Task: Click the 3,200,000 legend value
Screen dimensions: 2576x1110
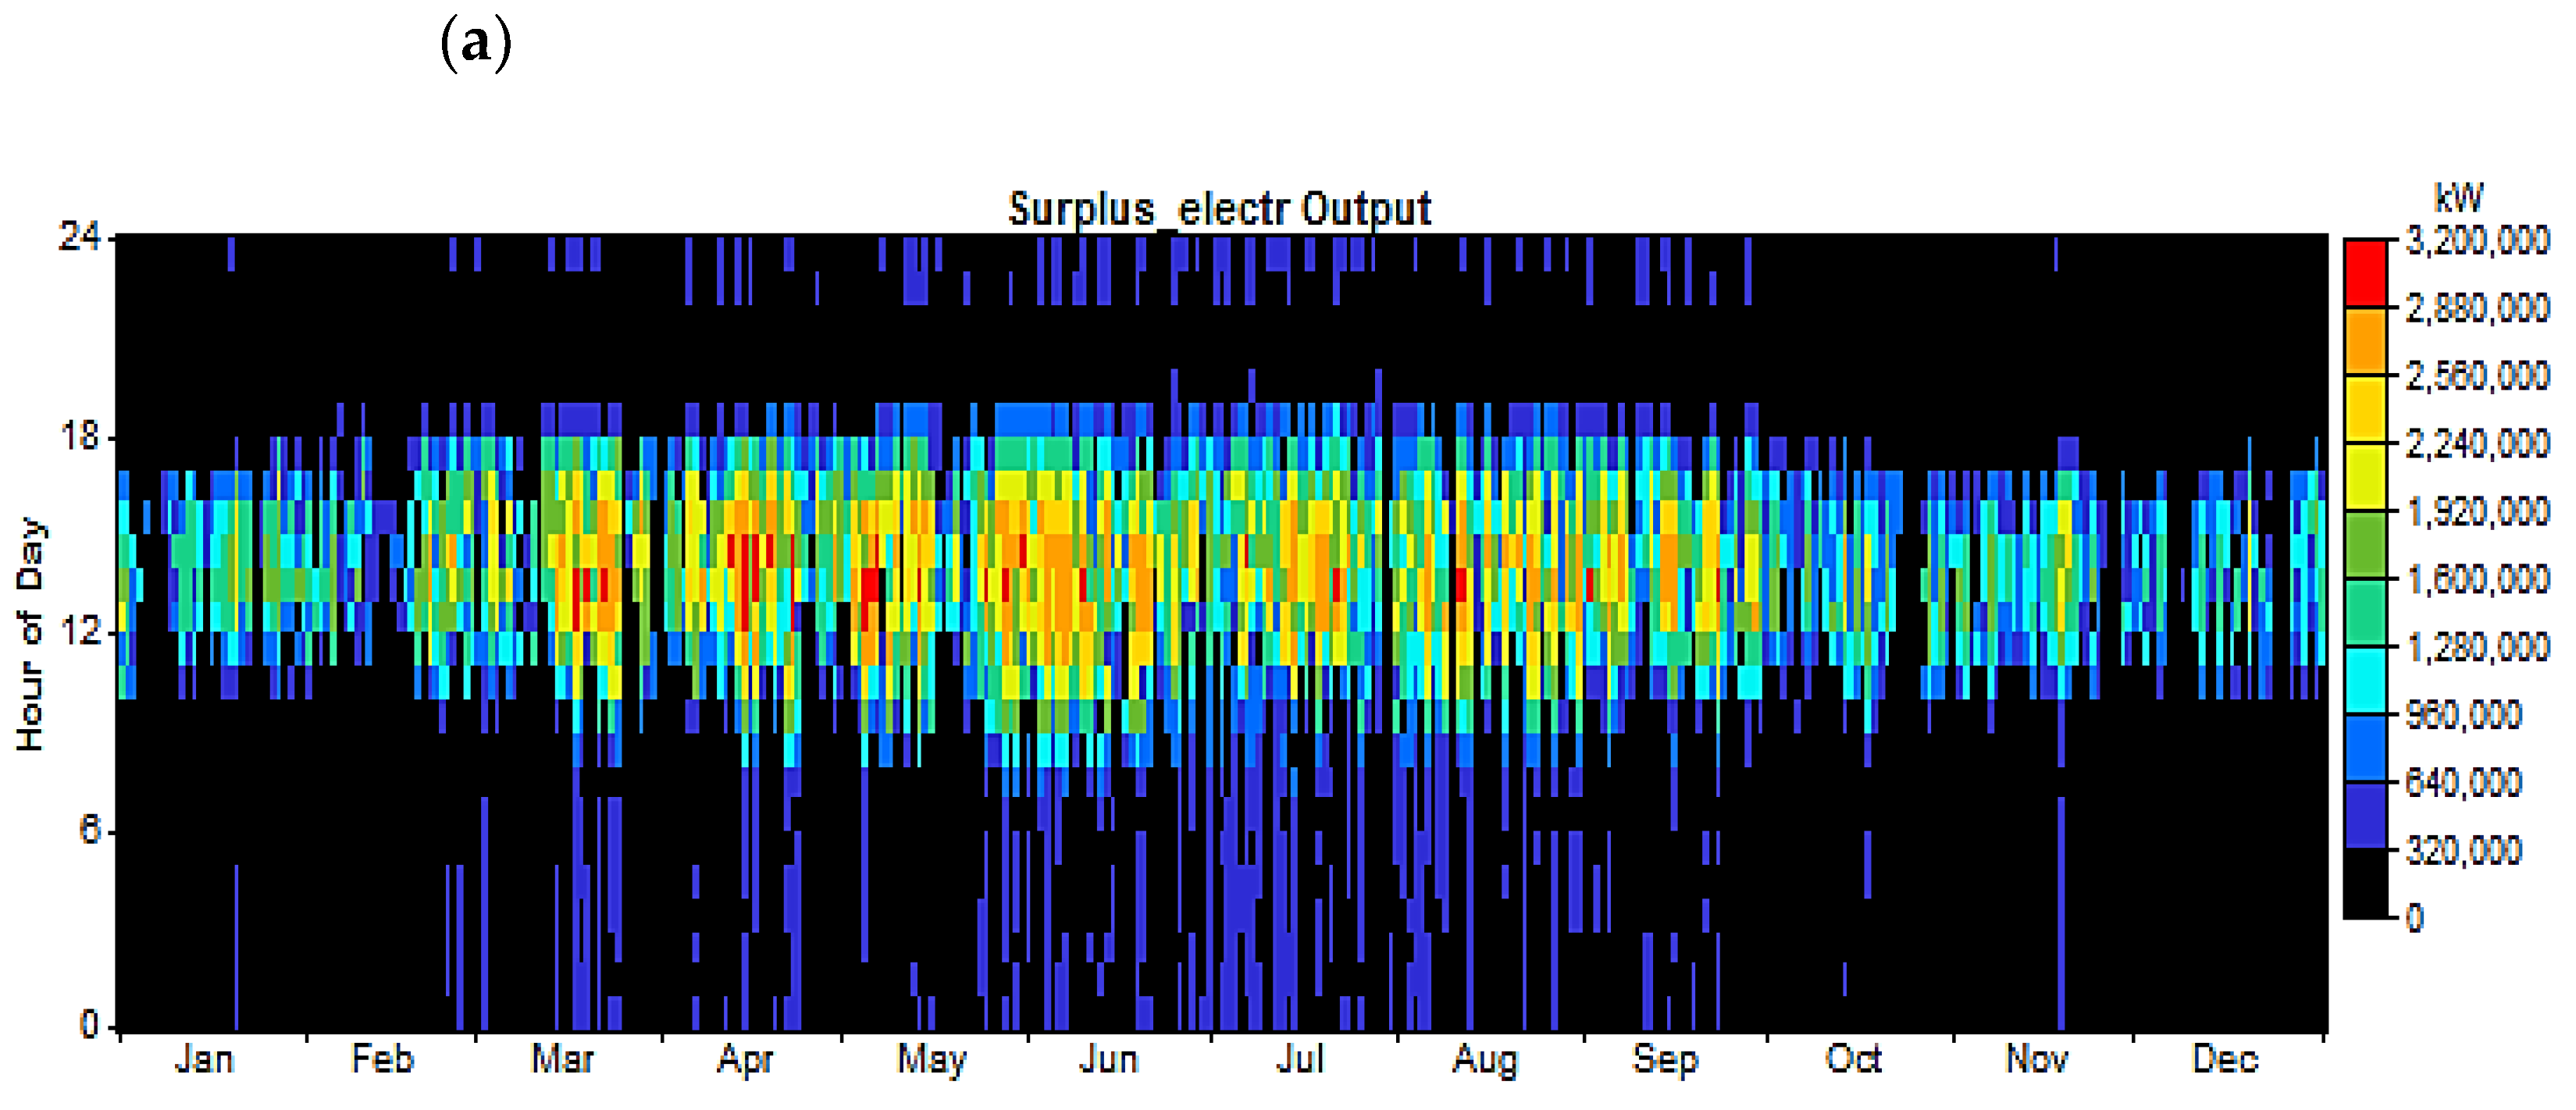Action: 2477,241
